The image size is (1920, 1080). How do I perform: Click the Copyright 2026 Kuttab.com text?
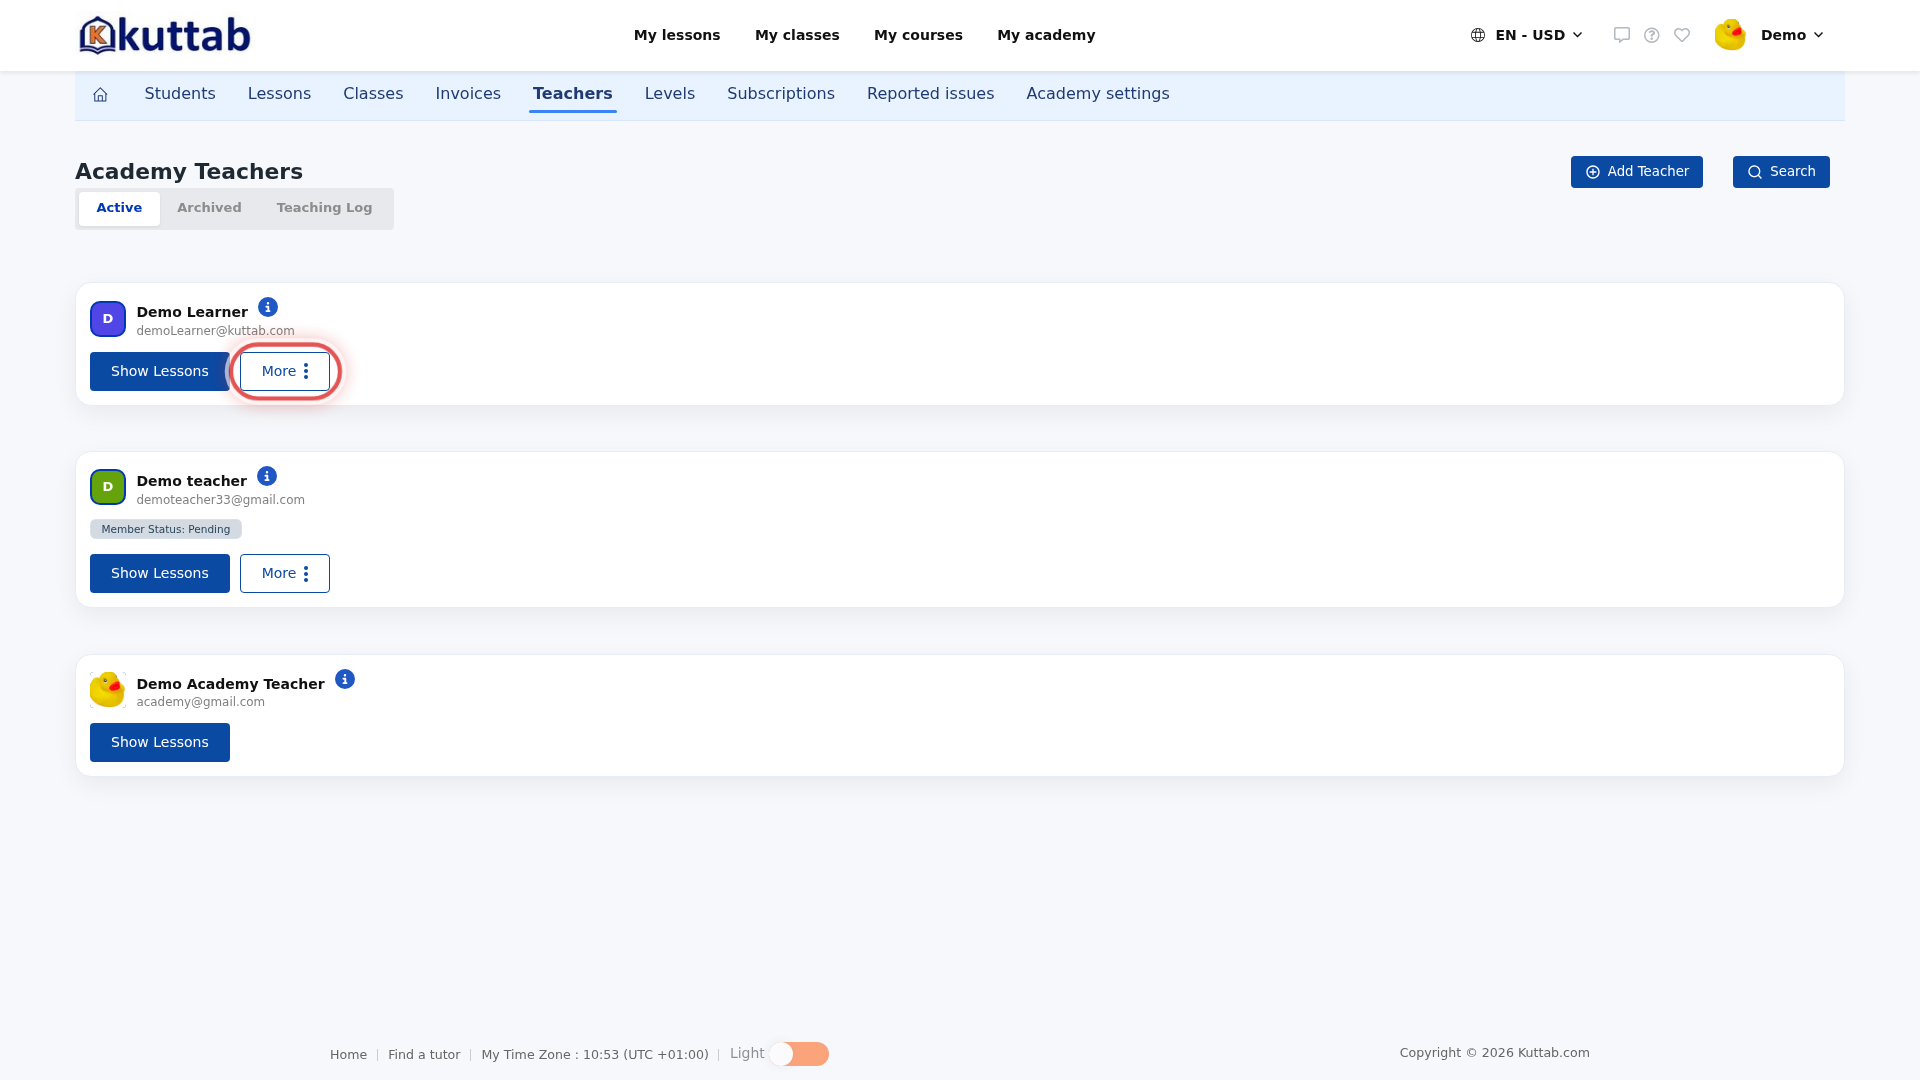pyautogui.click(x=1495, y=1053)
